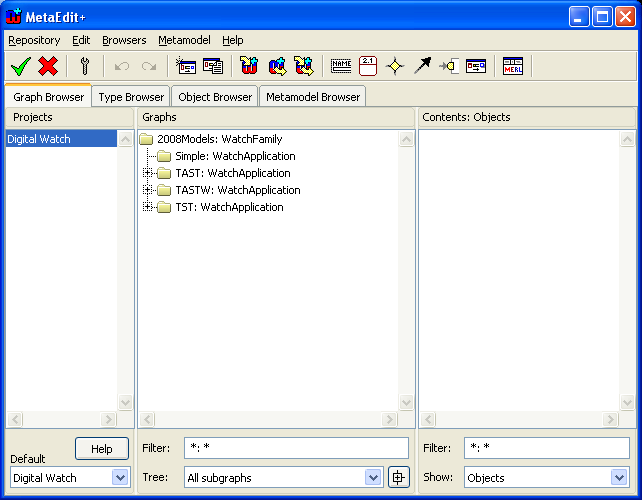Click the 2.1 numbered toolbar icon
Image resolution: width=642 pixels, height=500 pixels.
[367, 66]
